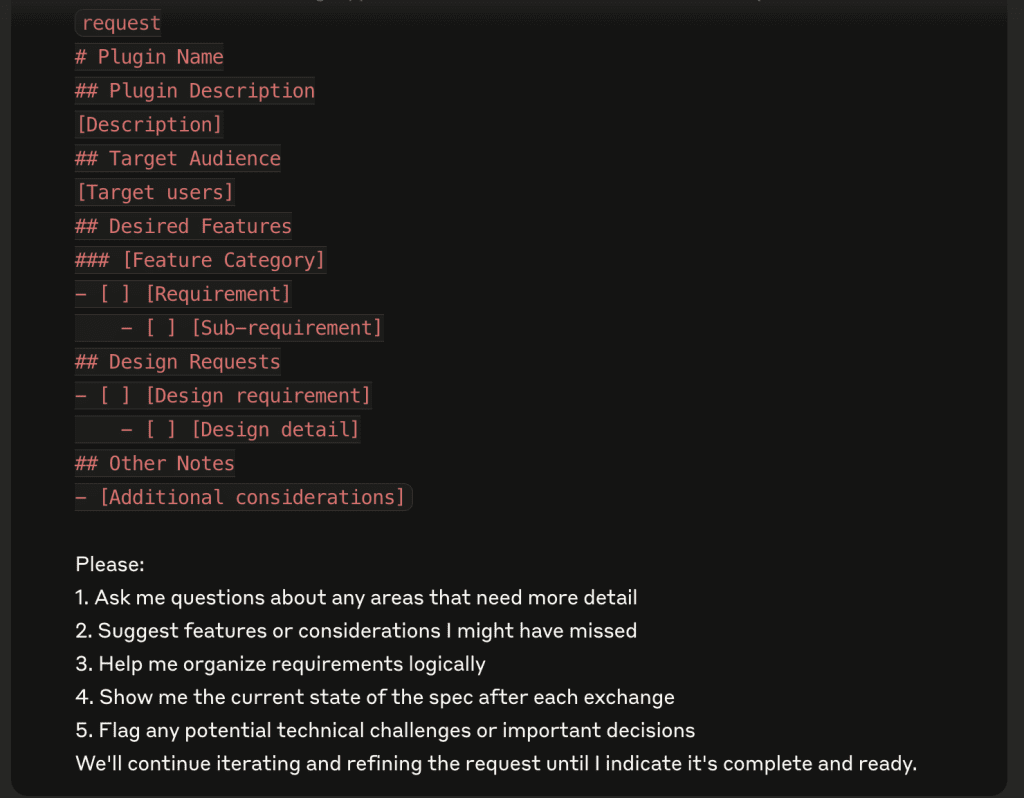
Task: Click the 'Please:' paragraph text
Action: (x=110, y=564)
